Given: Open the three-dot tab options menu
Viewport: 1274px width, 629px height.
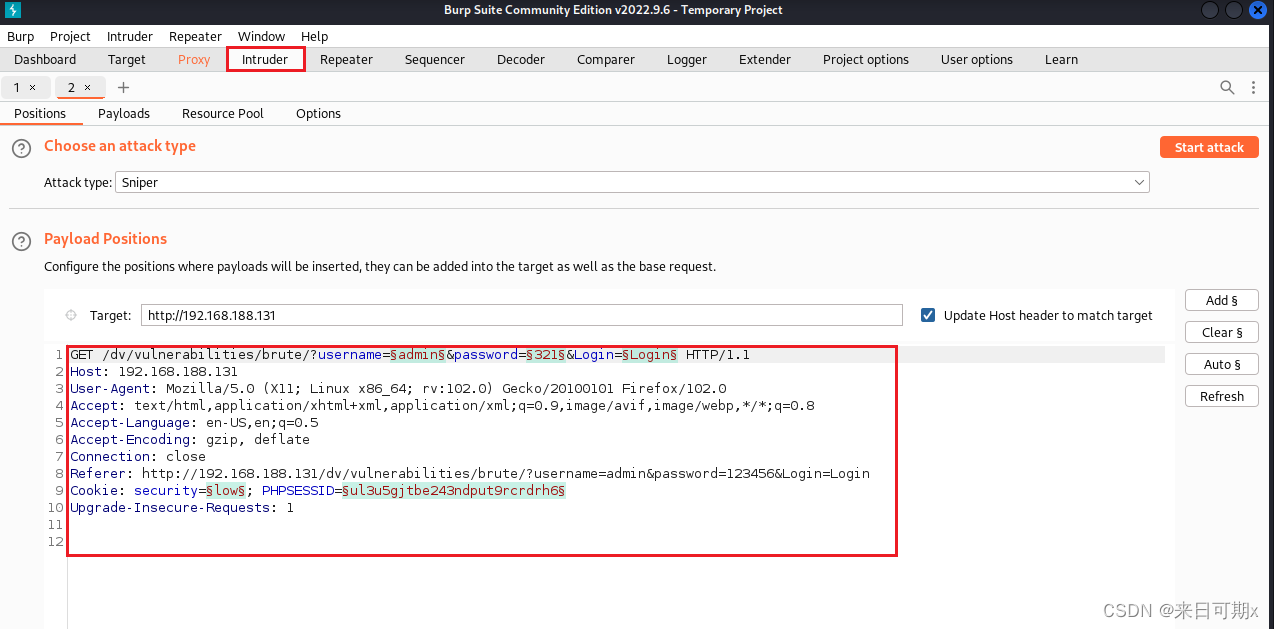Looking at the screenshot, I should pos(1254,88).
